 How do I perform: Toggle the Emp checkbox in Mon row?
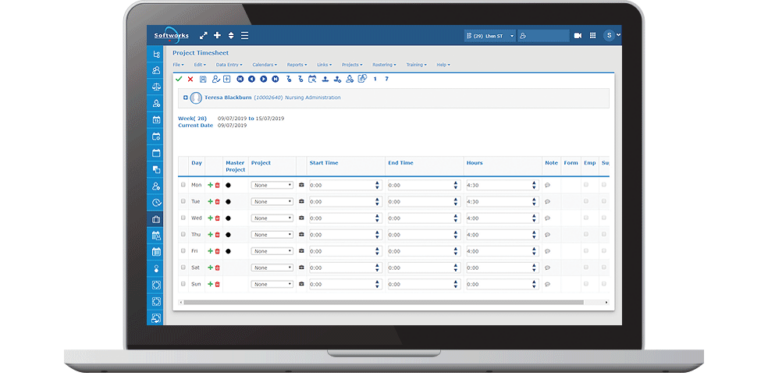[x=586, y=185]
